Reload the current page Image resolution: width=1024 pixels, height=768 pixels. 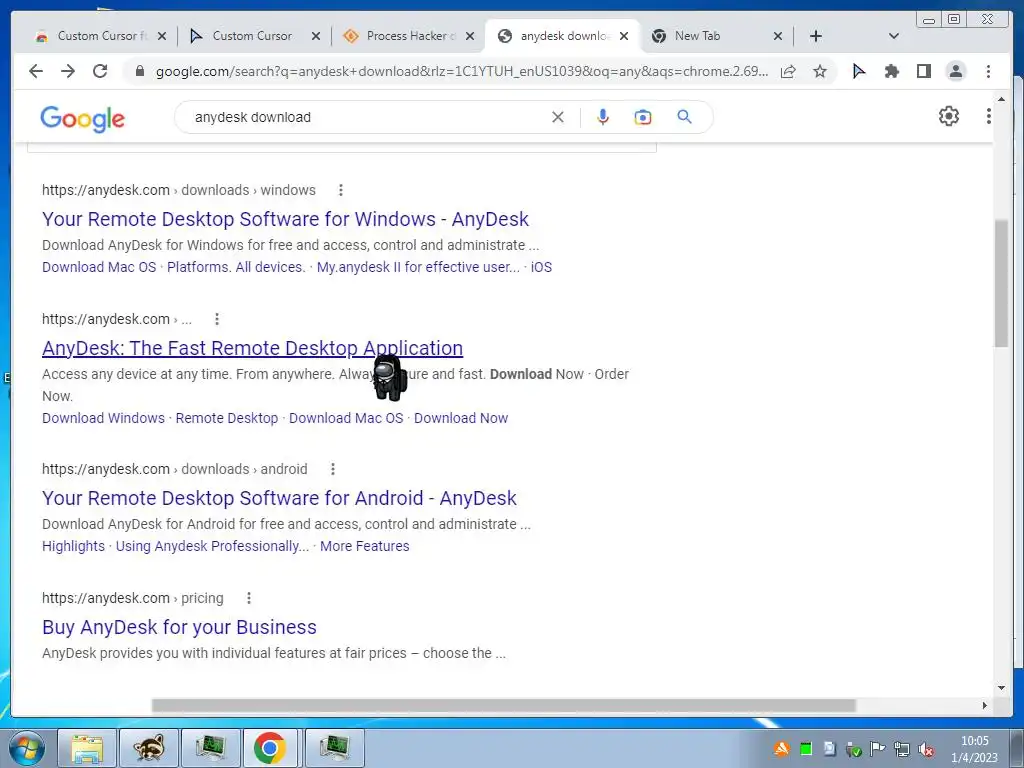point(100,71)
